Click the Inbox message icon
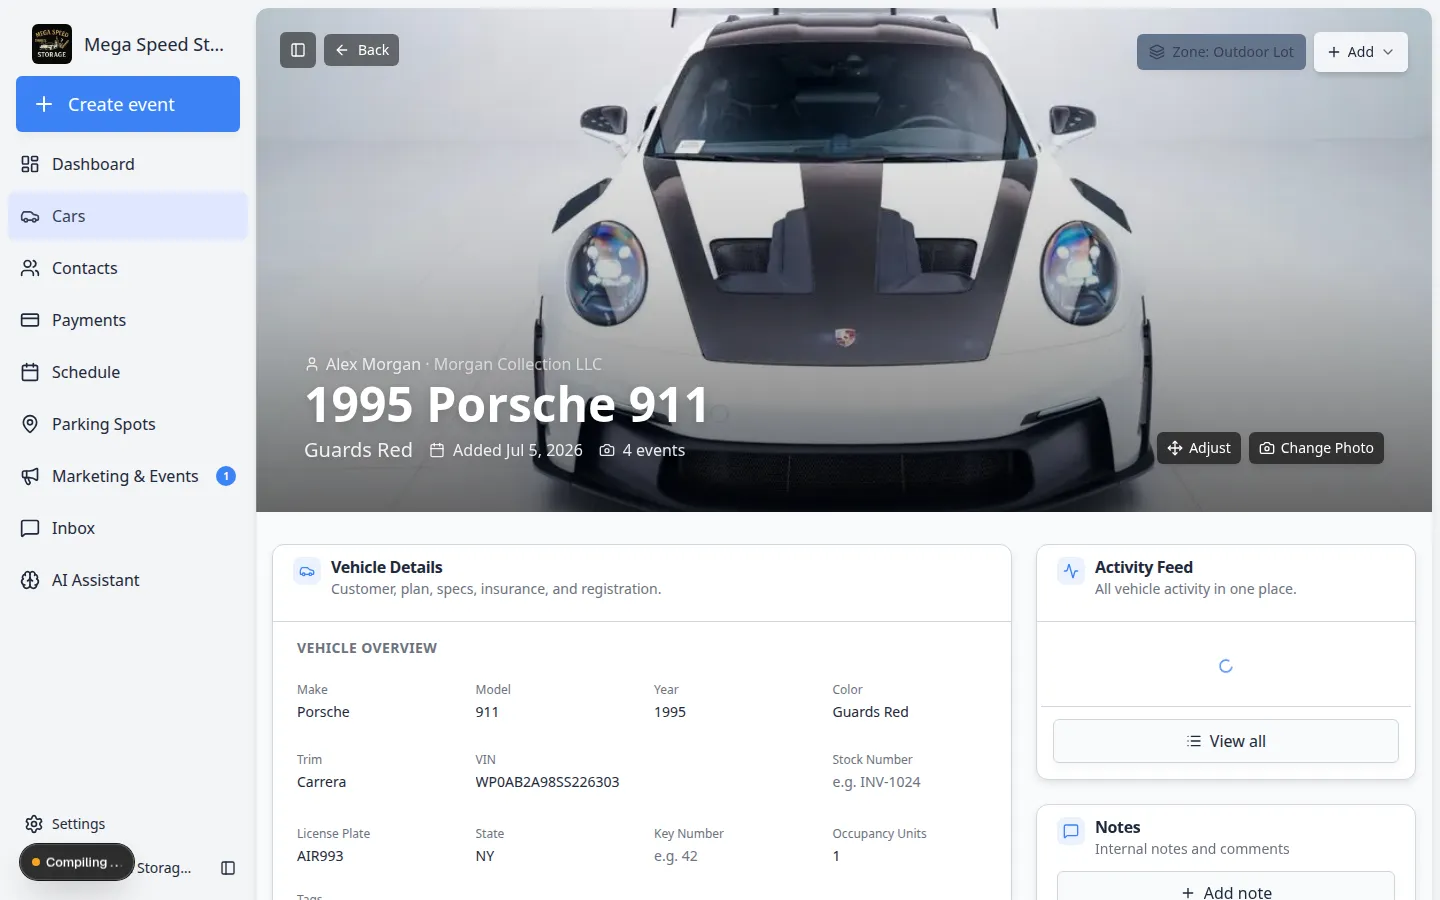The width and height of the screenshot is (1440, 900). 30,528
